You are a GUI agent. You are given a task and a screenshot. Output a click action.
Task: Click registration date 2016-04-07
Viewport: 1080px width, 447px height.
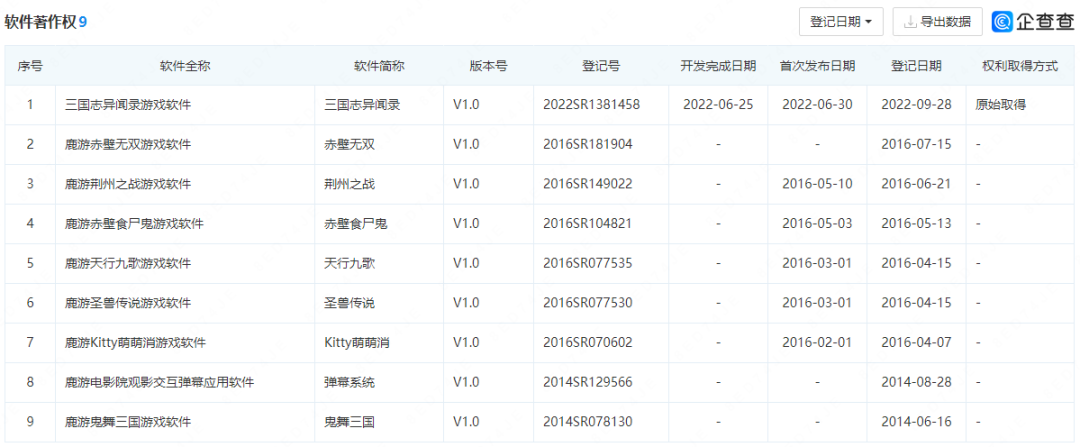916,342
